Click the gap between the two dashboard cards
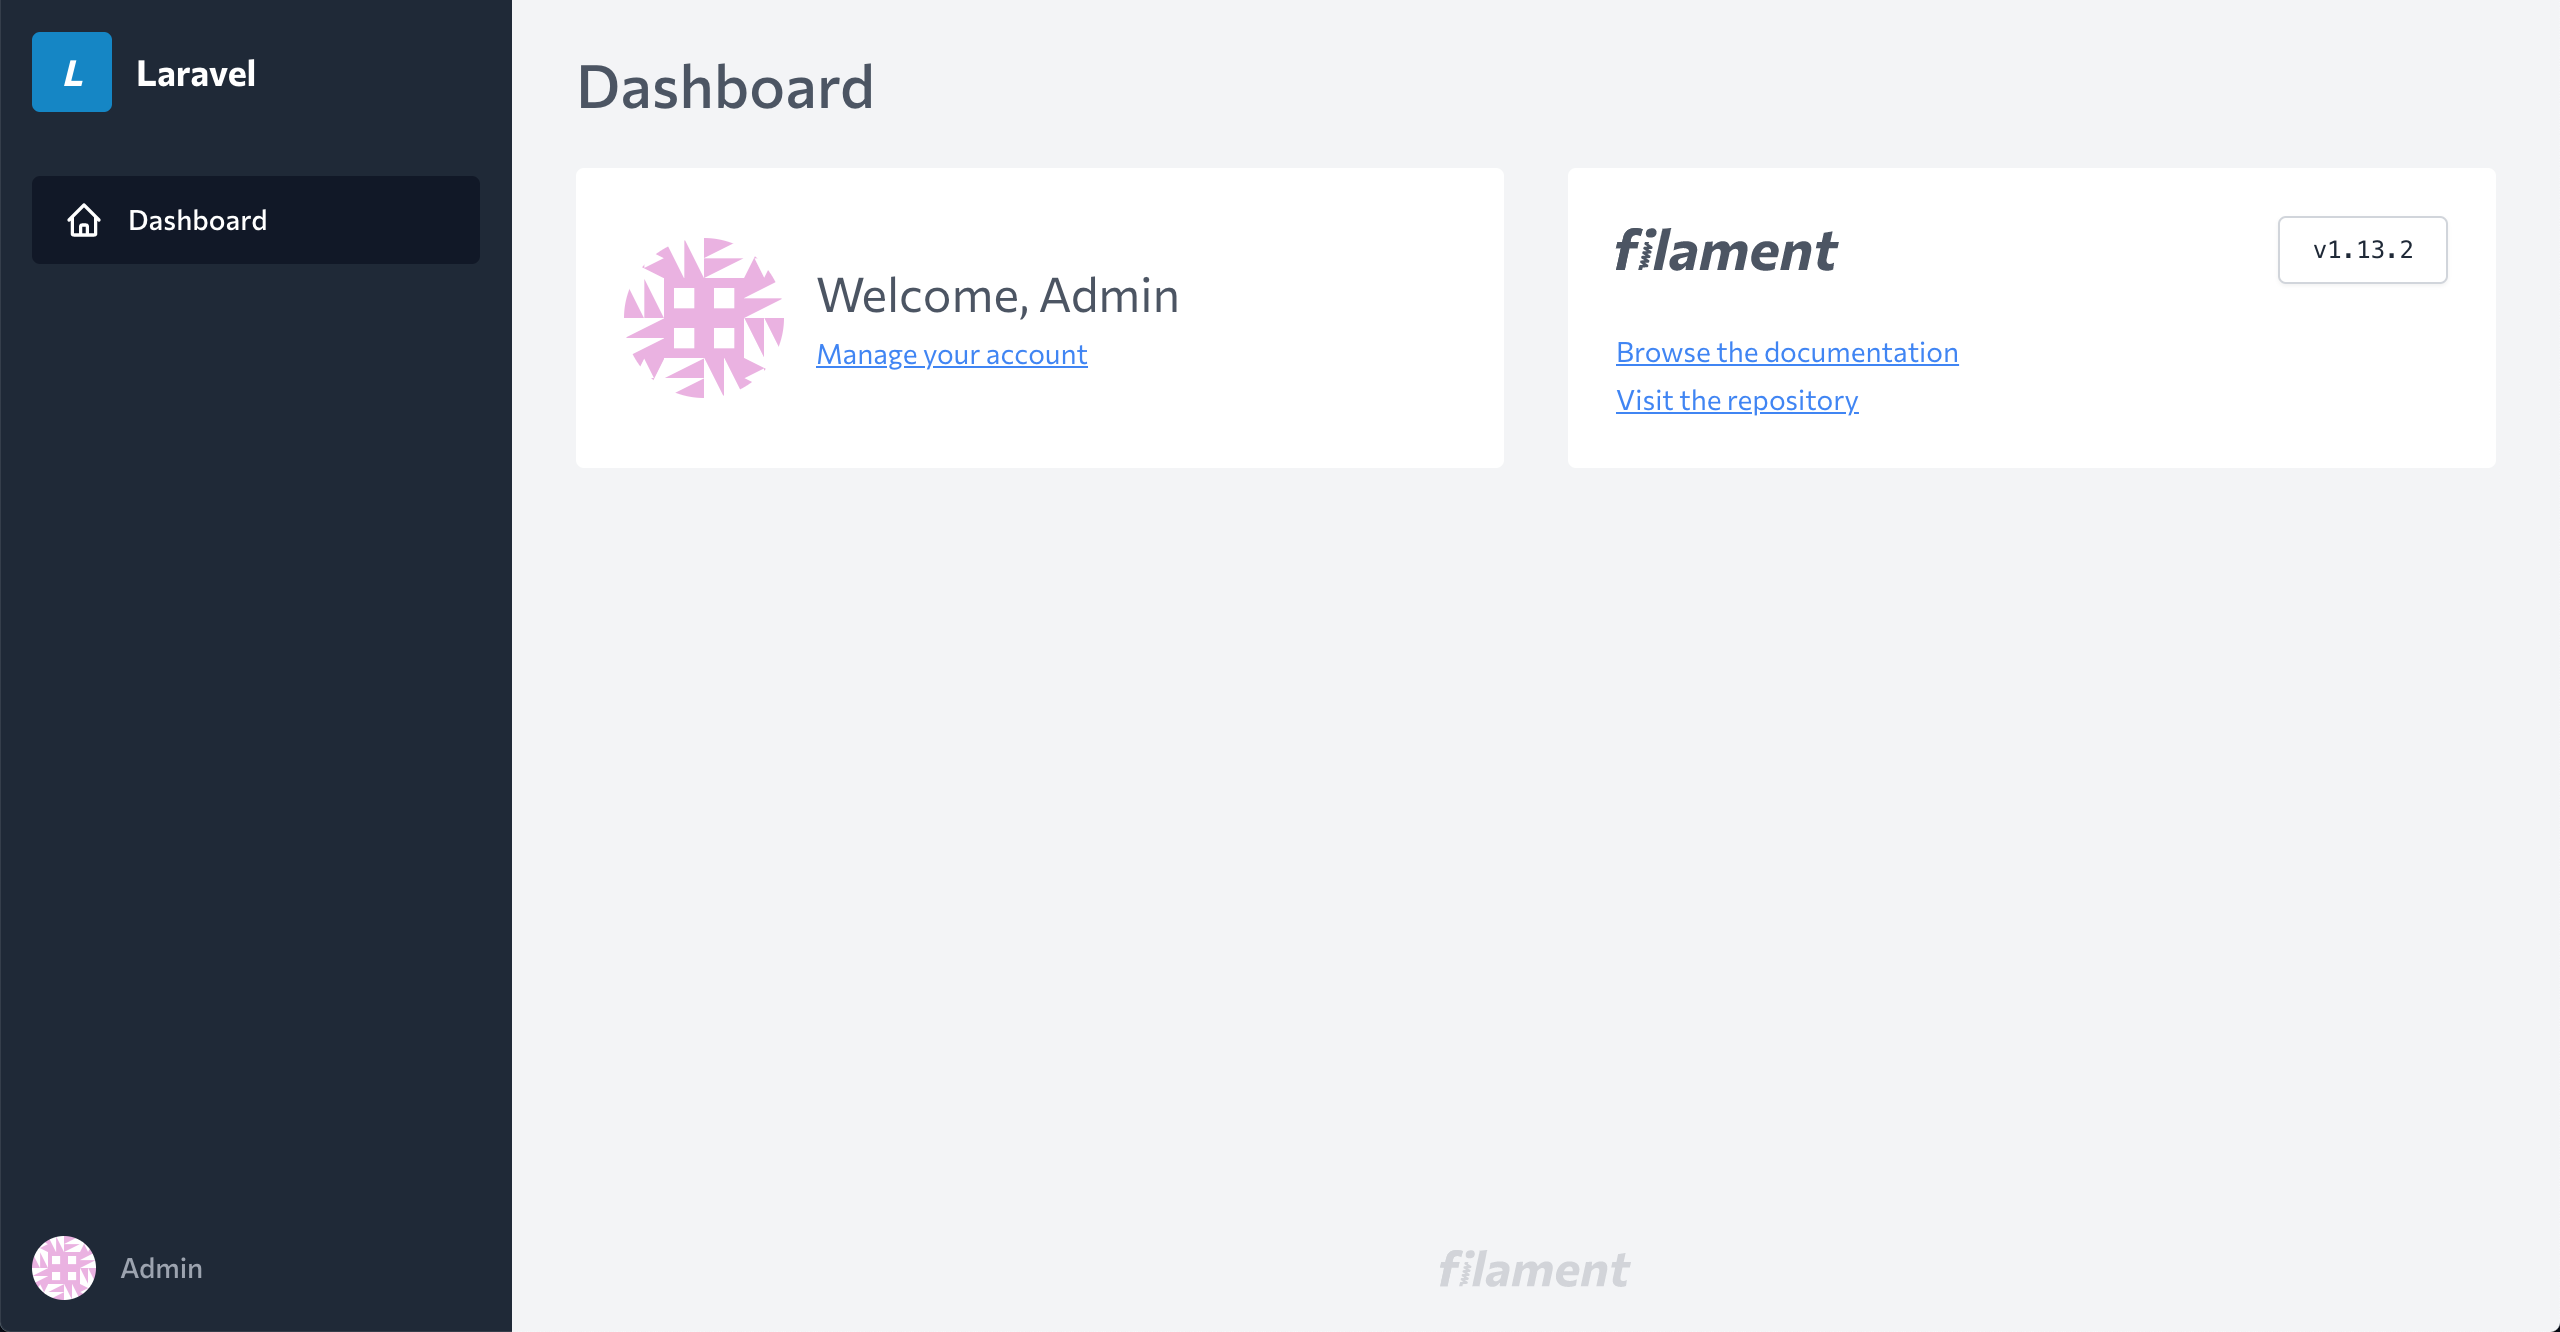2560x1332 pixels. tap(1536, 318)
